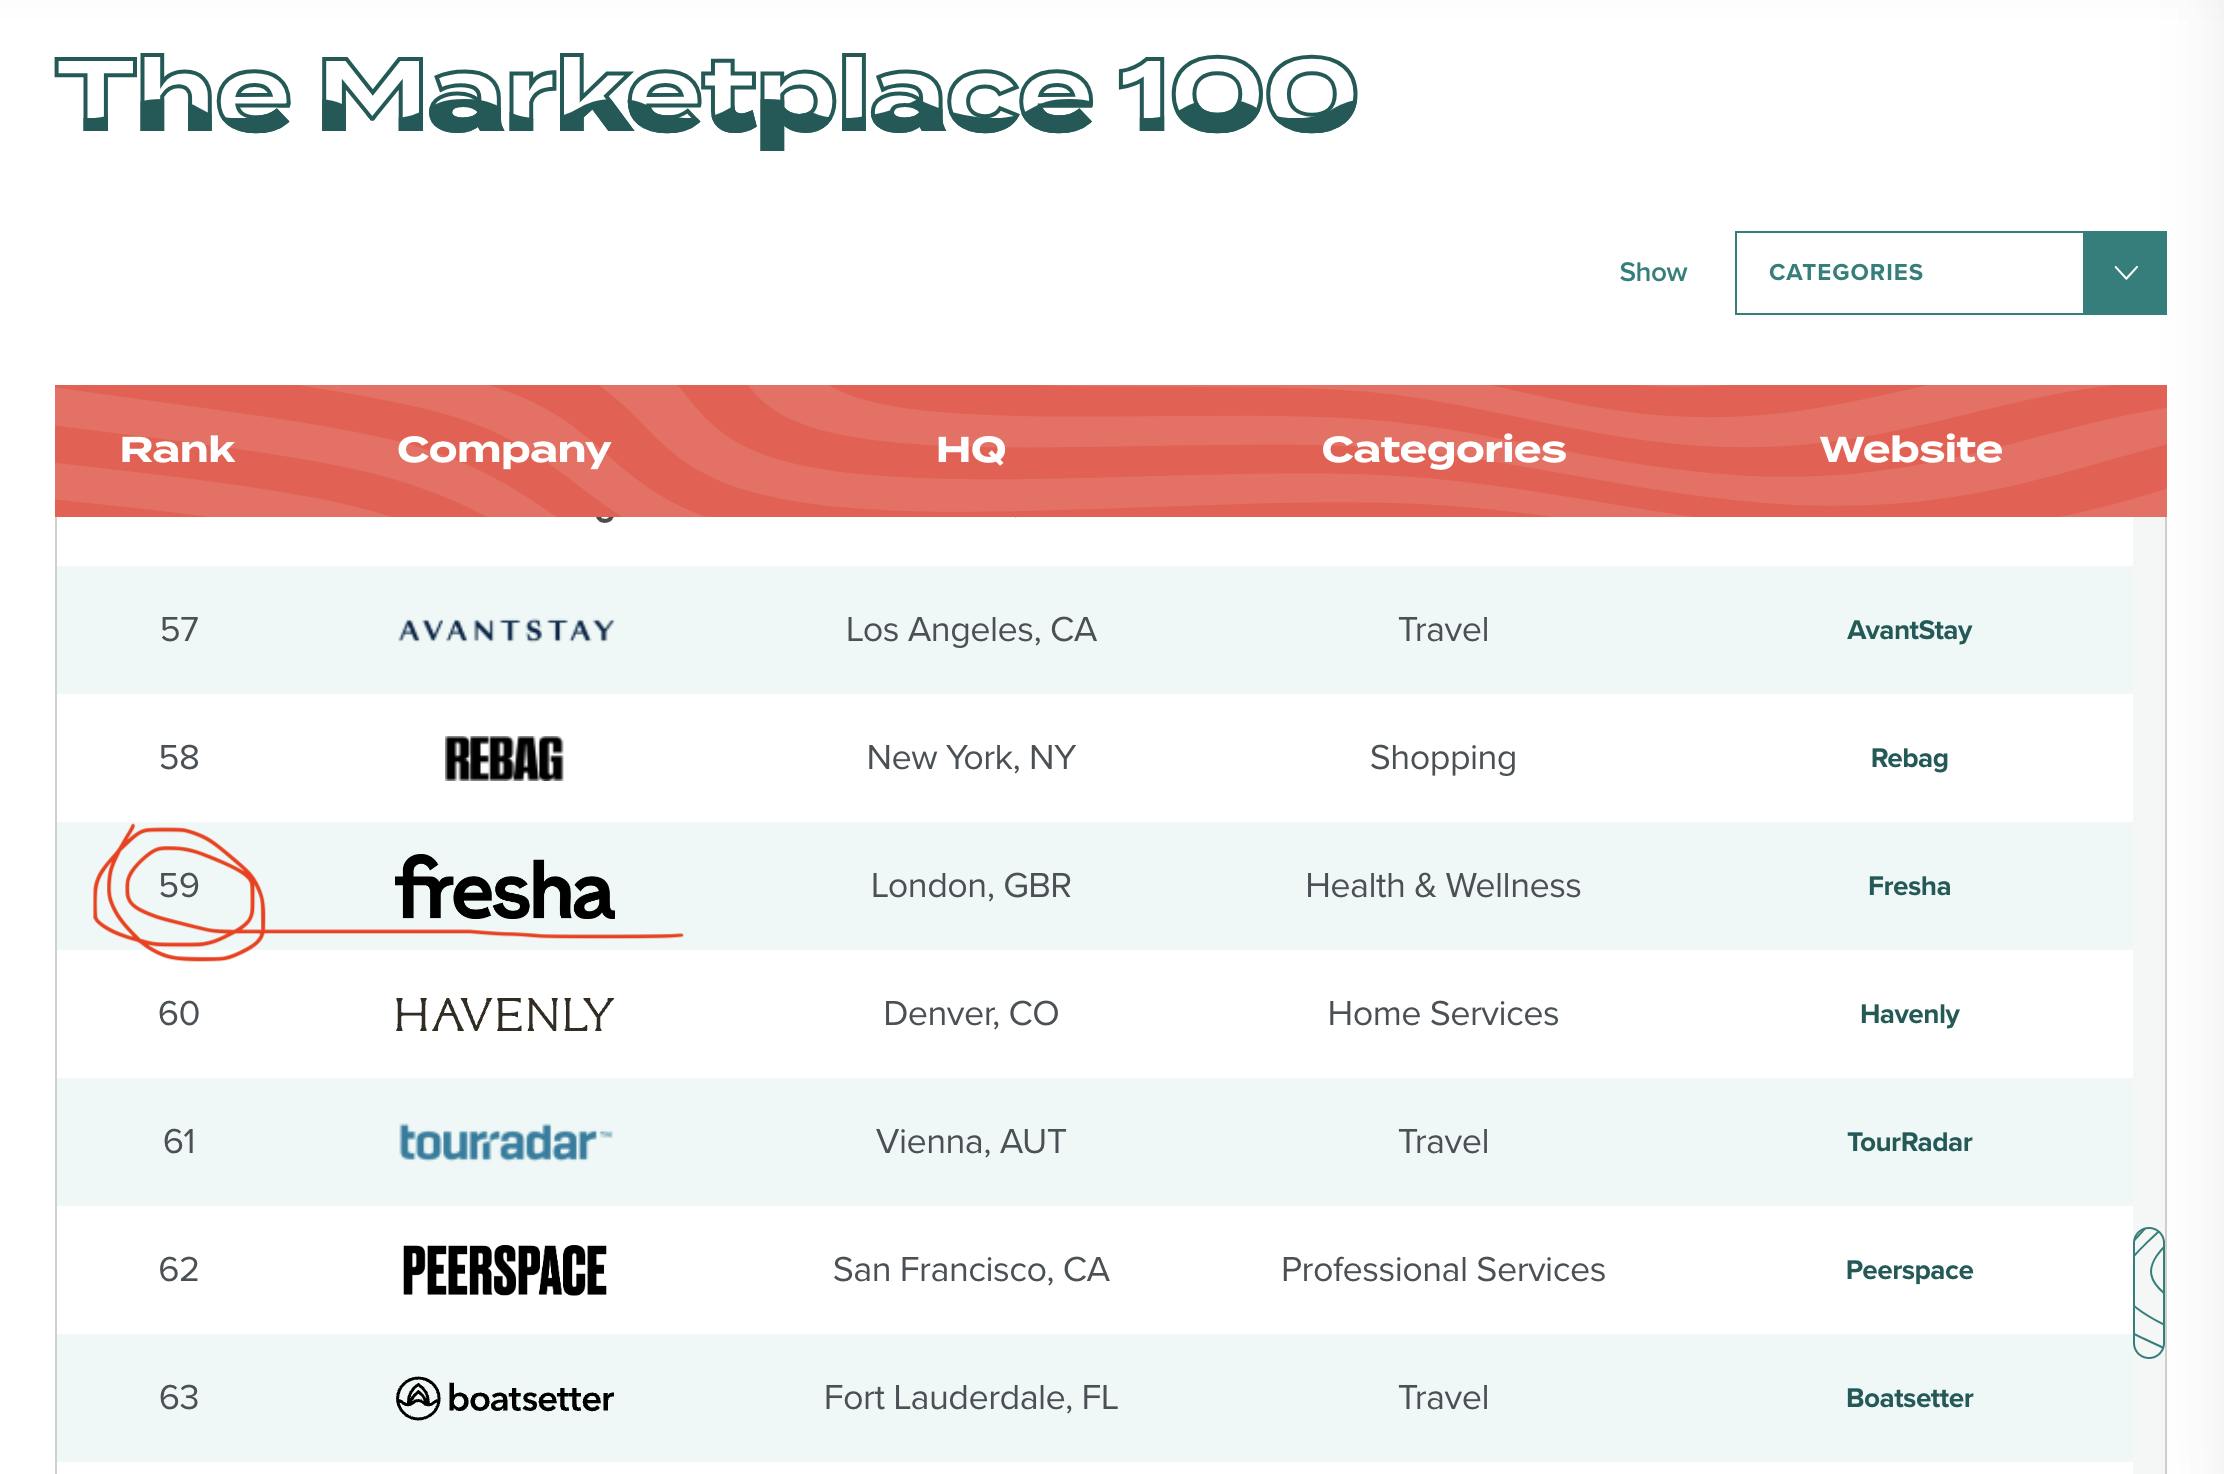Image resolution: width=2224 pixels, height=1474 pixels.
Task: Open the Boatsetter website link
Action: click(1910, 1397)
